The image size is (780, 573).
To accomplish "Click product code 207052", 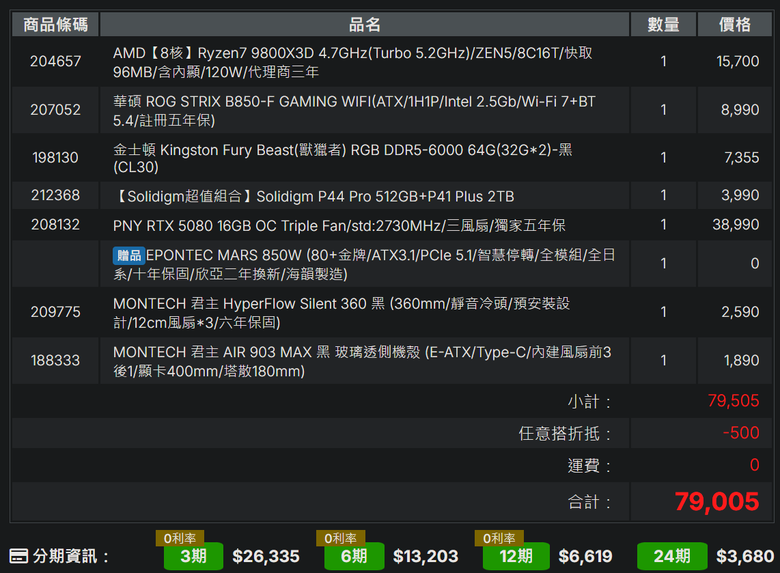I will 55,109.
